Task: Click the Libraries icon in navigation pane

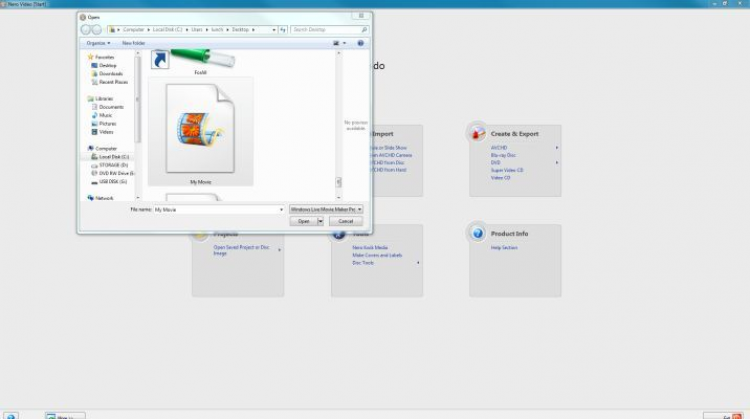Action: point(90,99)
